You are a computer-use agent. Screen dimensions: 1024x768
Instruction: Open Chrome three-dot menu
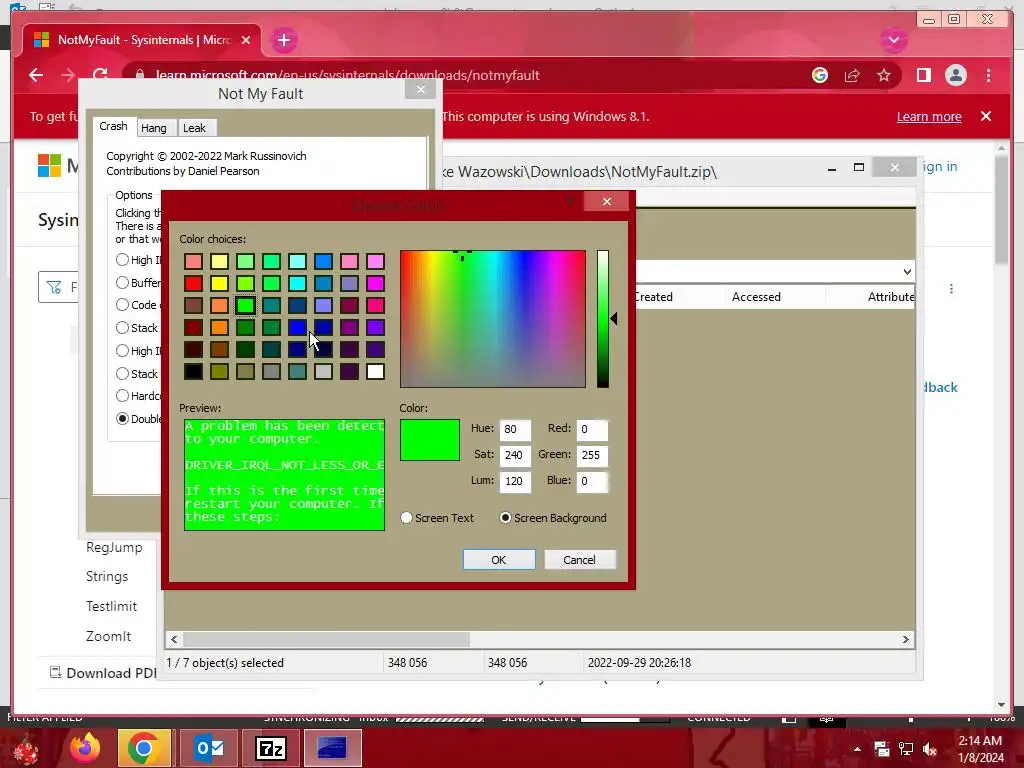(988, 75)
